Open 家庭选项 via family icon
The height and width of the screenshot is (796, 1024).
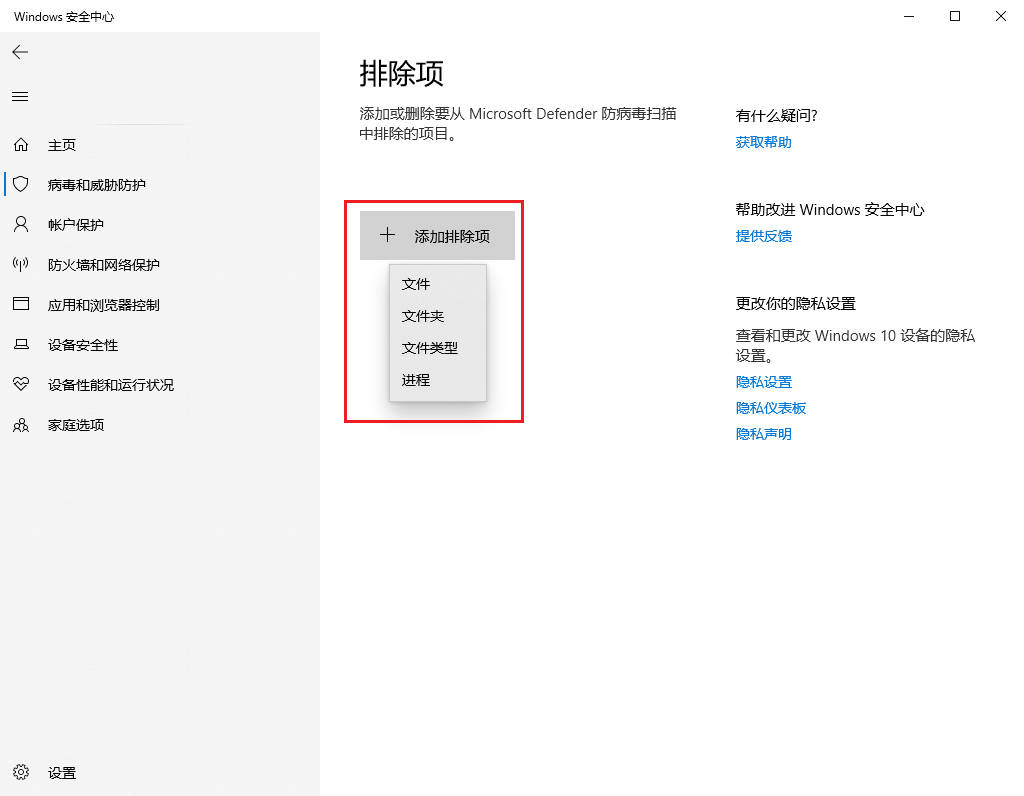21,425
